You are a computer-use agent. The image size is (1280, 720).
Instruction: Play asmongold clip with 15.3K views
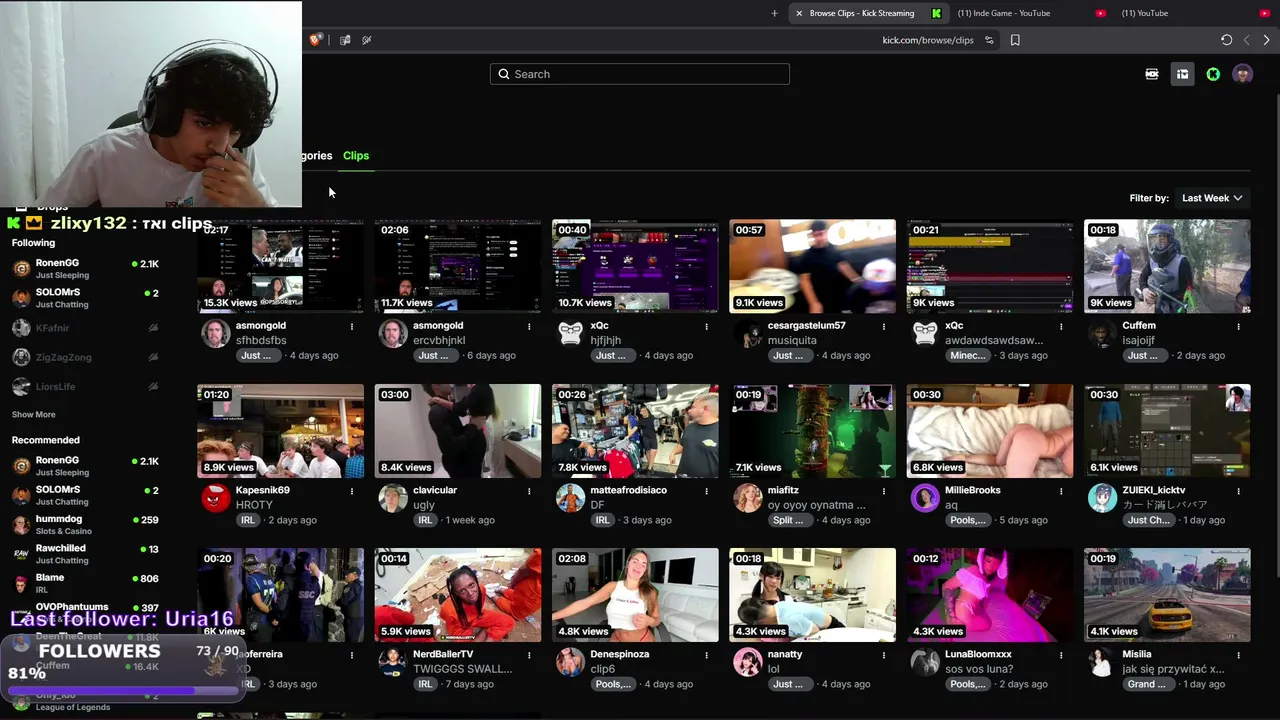[x=281, y=267]
